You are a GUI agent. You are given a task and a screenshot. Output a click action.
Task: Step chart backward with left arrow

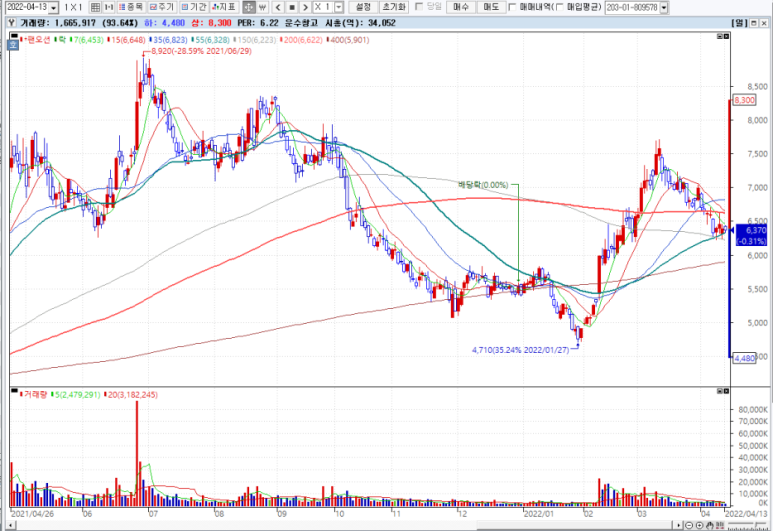(278, 7)
